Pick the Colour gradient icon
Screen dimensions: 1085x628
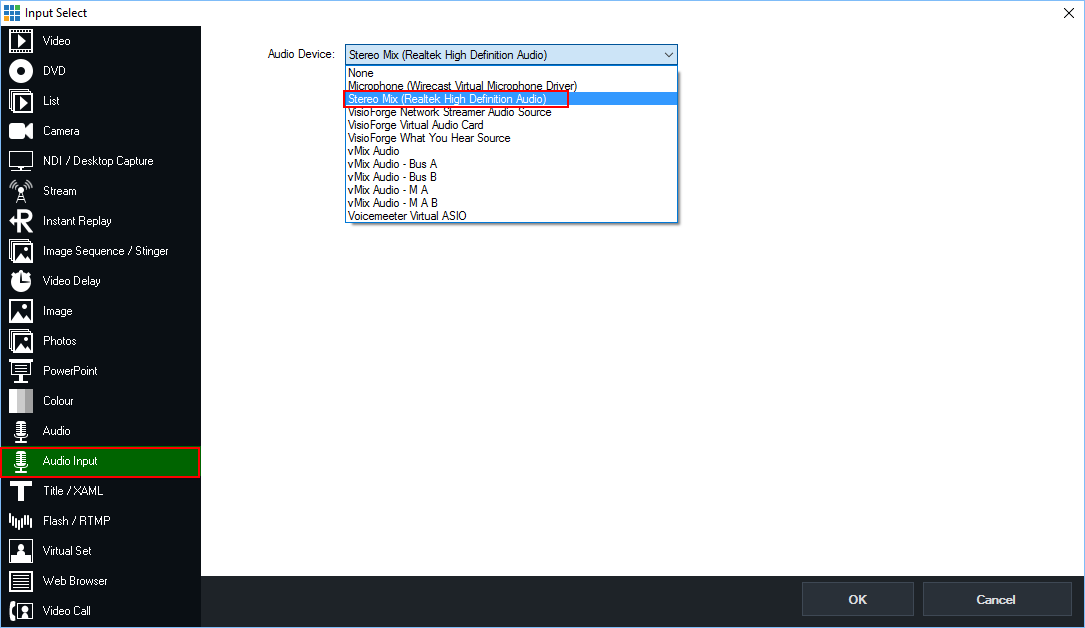(21, 401)
